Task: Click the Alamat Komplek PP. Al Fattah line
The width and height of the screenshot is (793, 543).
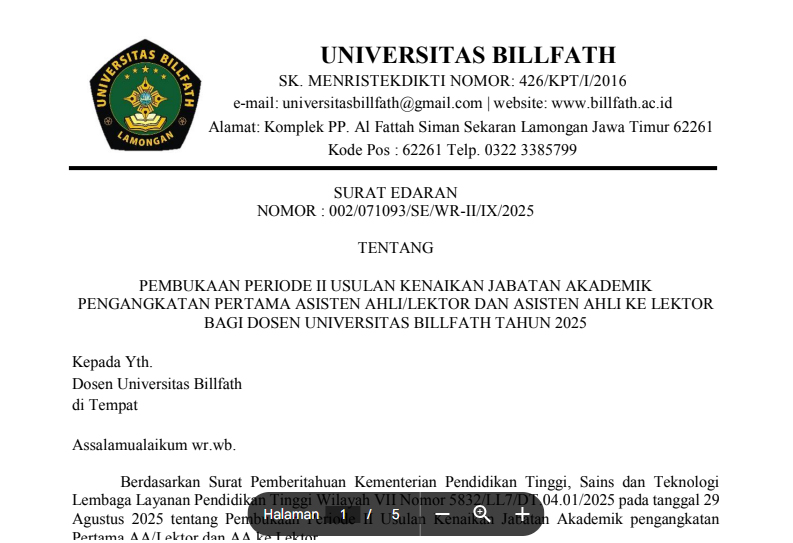Action: tap(460, 127)
